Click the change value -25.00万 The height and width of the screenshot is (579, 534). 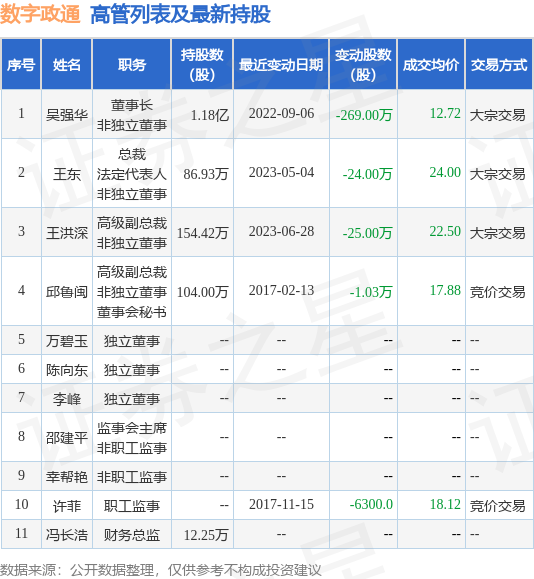point(367,233)
